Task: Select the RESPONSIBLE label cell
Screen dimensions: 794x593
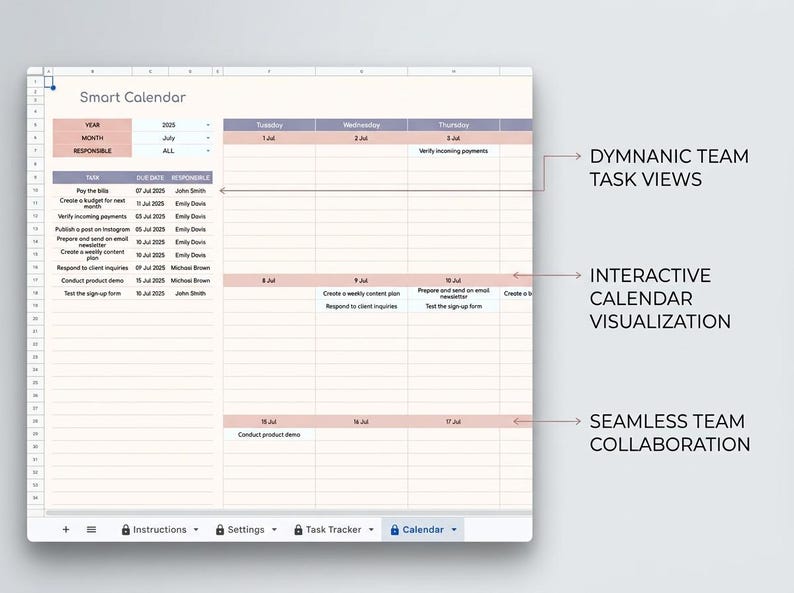Action: coord(92,150)
